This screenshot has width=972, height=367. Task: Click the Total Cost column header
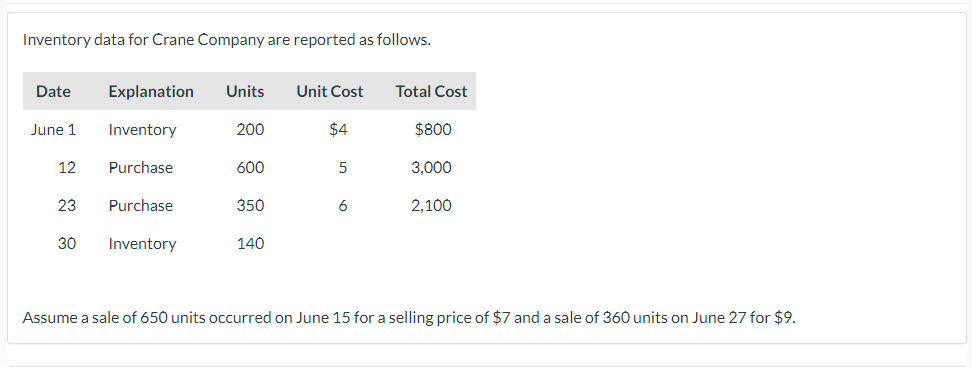coord(431,92)
